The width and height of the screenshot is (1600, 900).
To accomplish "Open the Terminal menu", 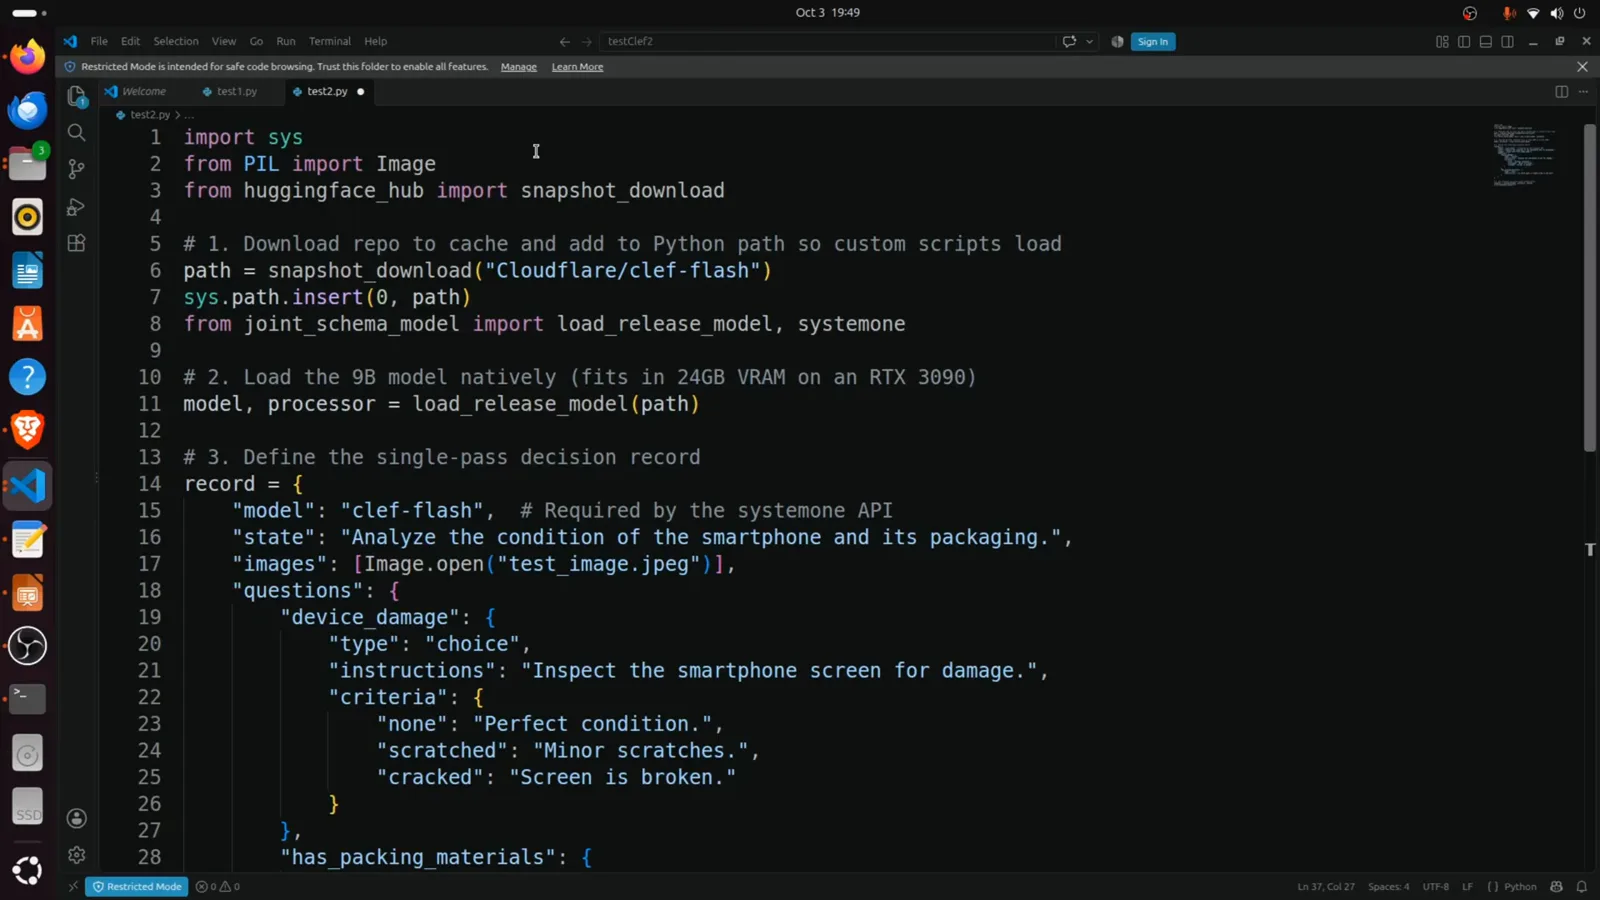I will click(x=330, y=41).
